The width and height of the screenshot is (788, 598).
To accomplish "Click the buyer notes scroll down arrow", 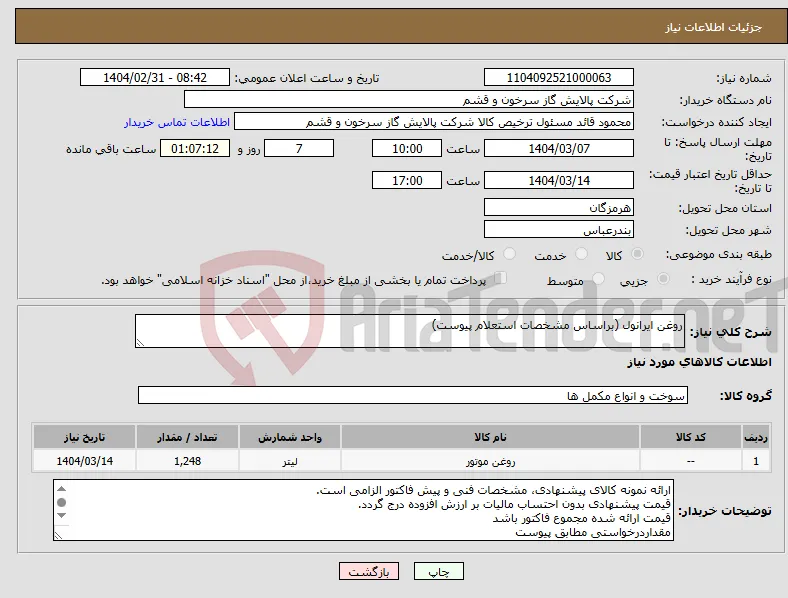I will tap(62, 515).
